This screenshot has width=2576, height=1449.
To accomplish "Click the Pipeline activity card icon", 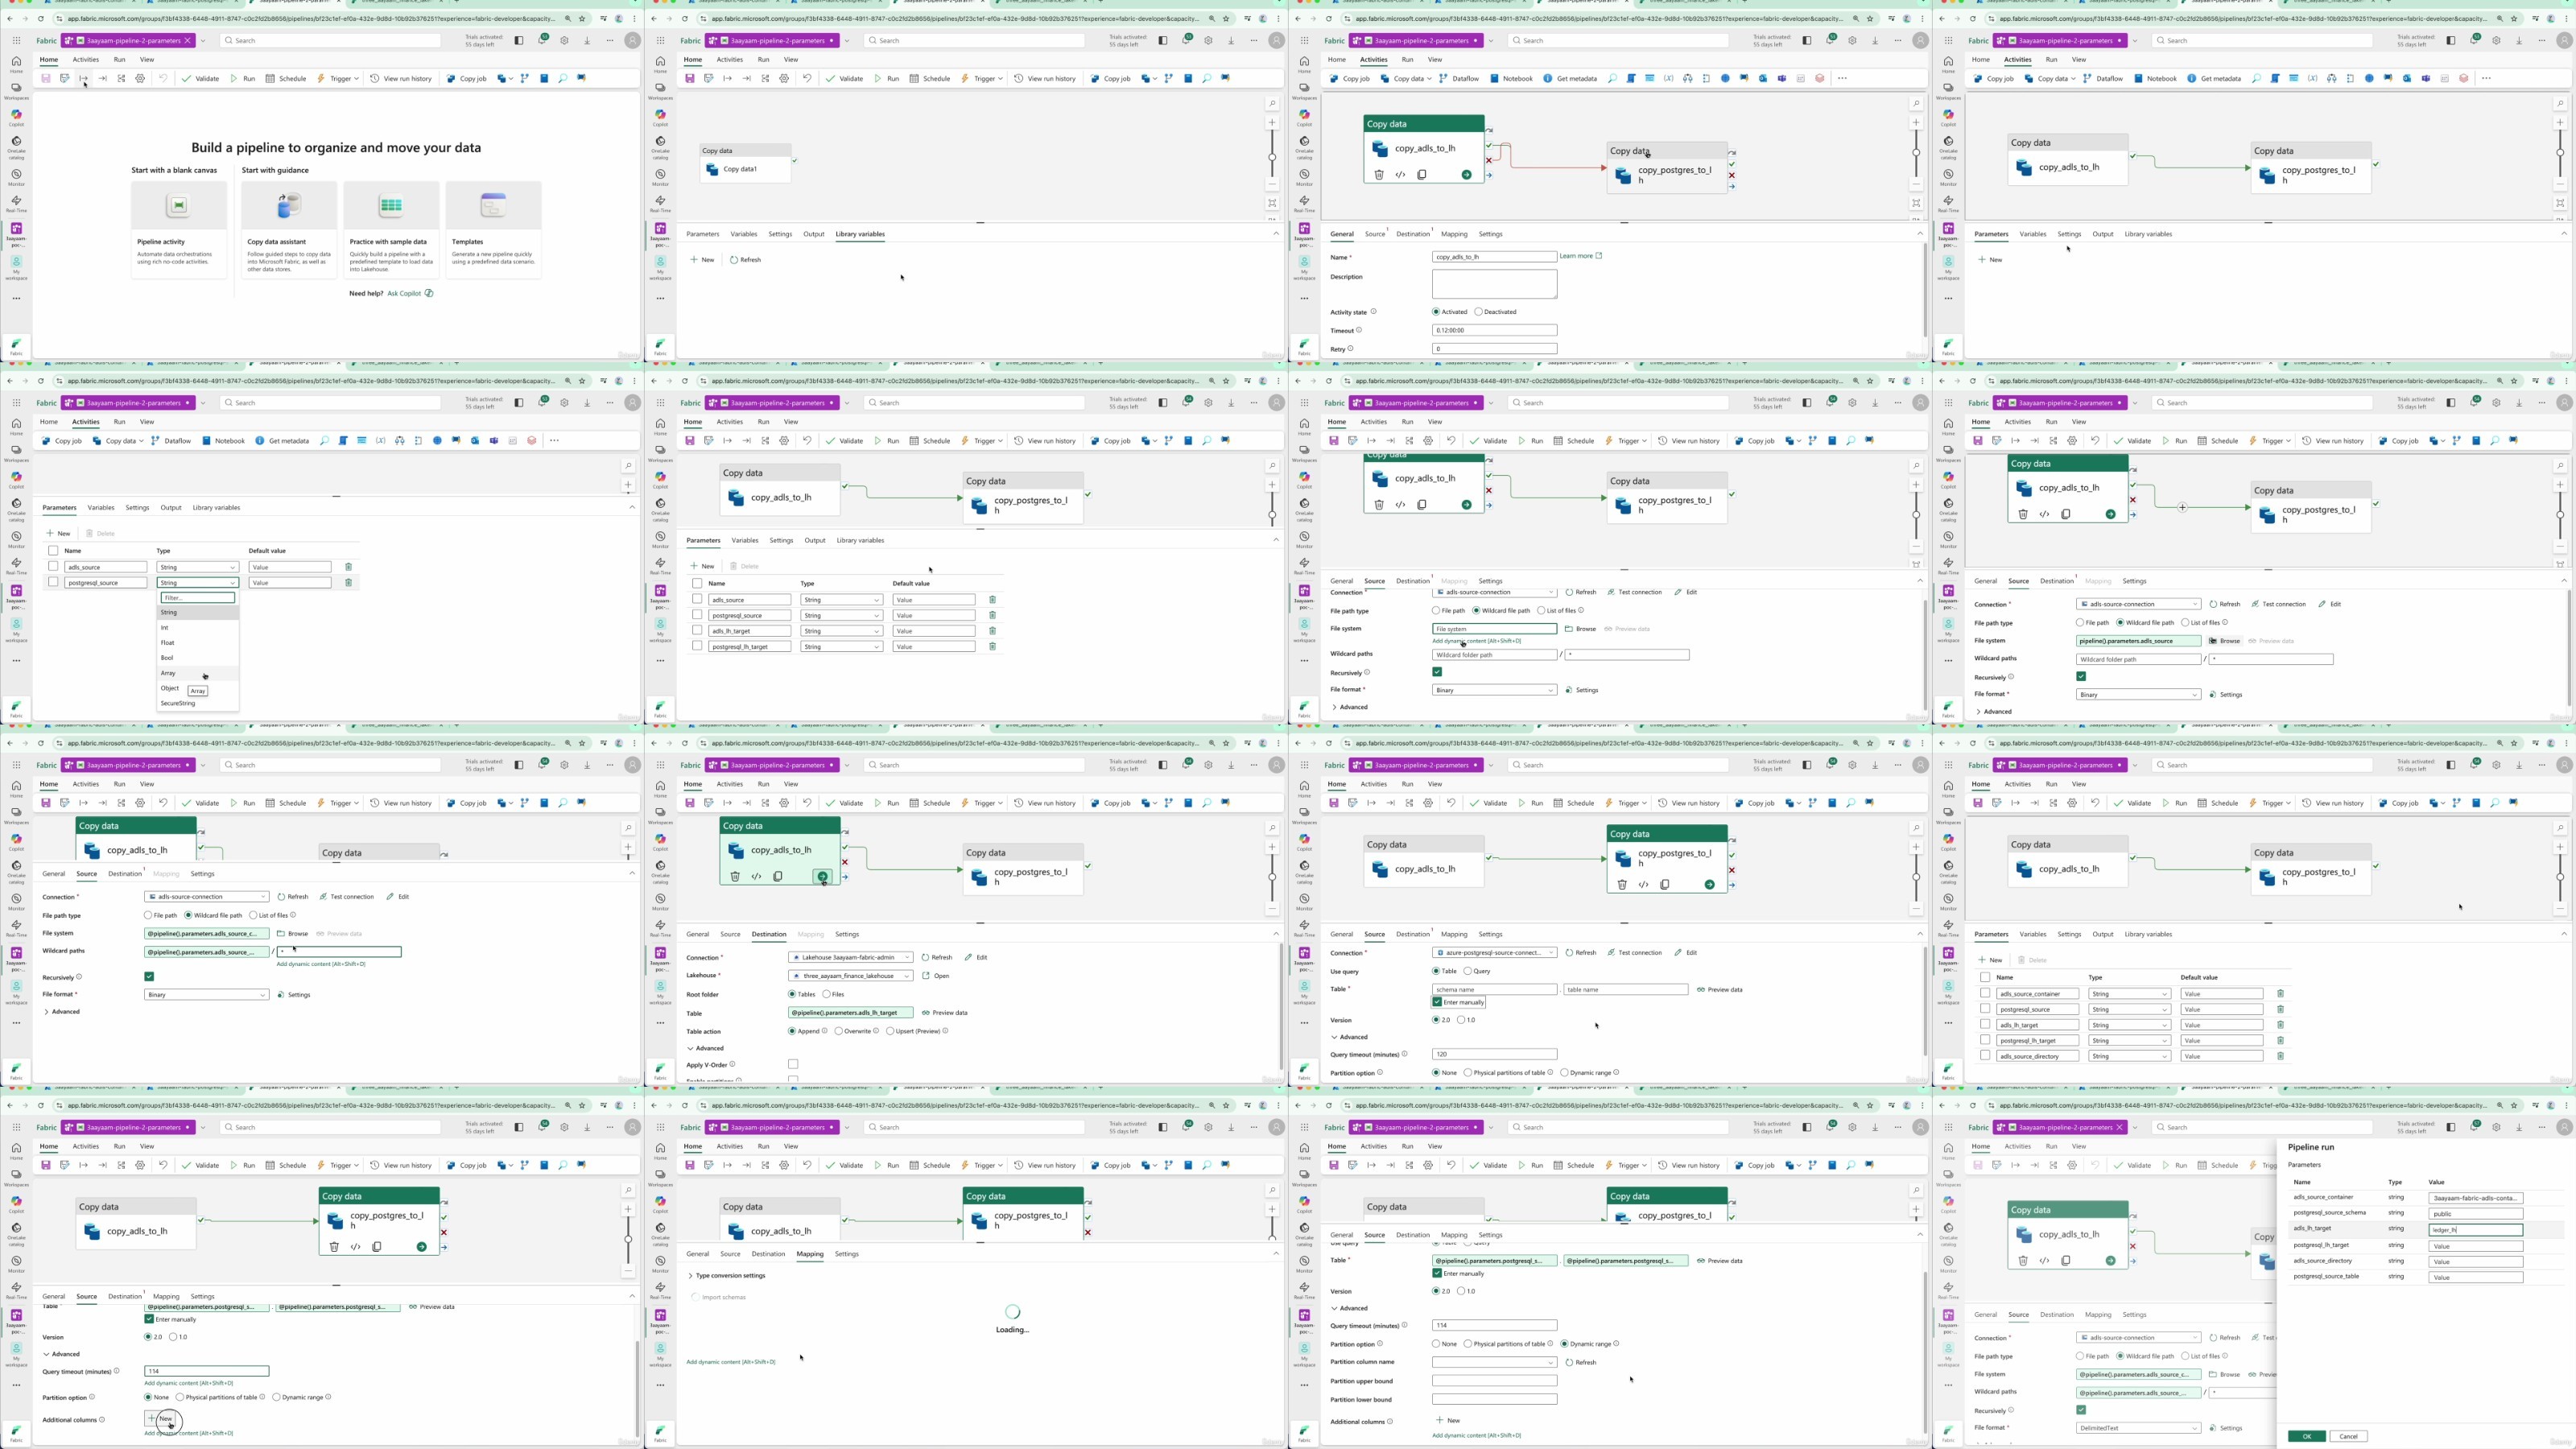I will pos(178,206).
